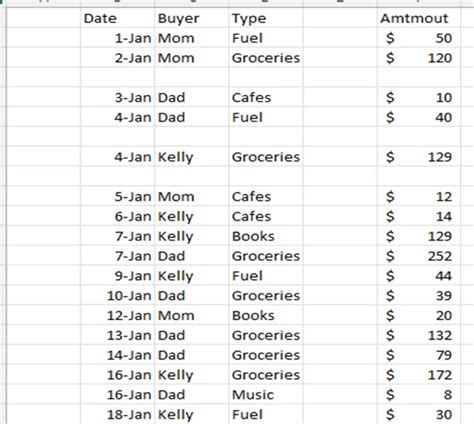
Task: Select the Amtmout header cell
Action: click(419, 18)
